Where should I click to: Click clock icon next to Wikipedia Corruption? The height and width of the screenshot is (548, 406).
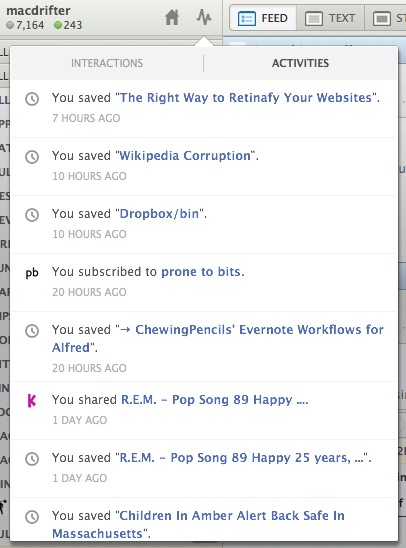(32, 157)
